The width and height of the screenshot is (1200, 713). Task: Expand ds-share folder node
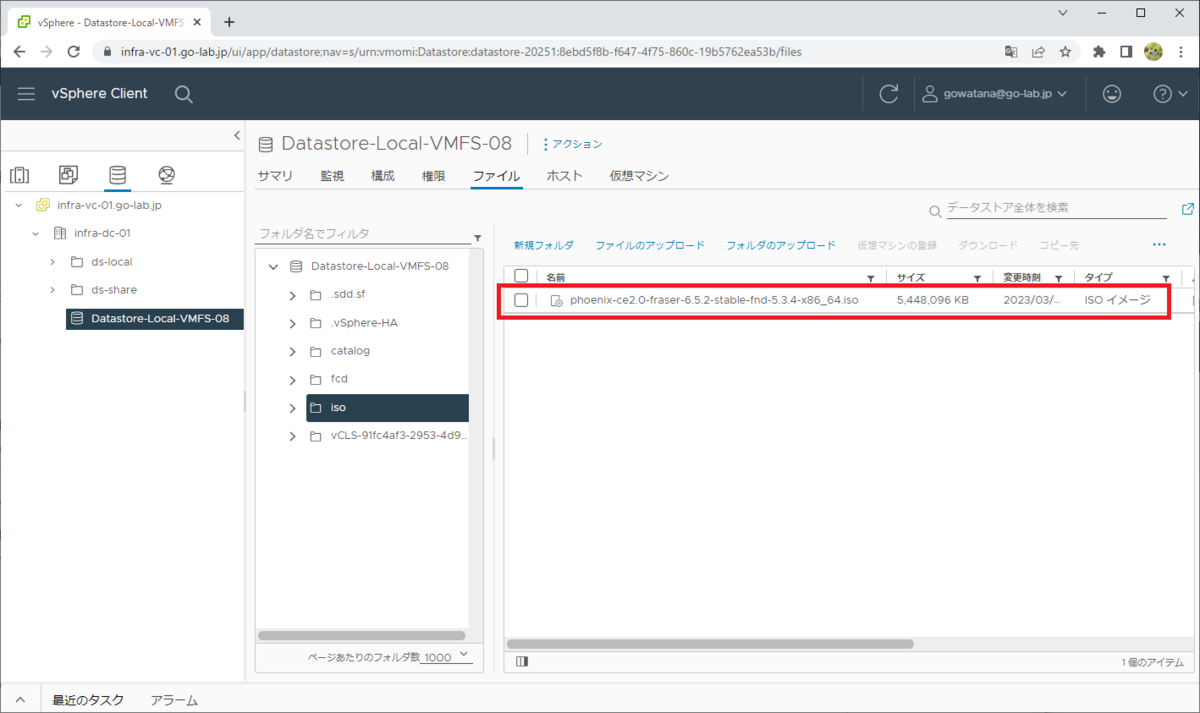point(52,290)
